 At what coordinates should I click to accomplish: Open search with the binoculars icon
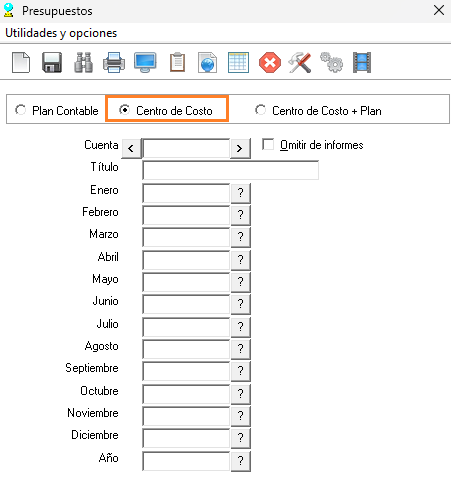[x=83, y=62]
